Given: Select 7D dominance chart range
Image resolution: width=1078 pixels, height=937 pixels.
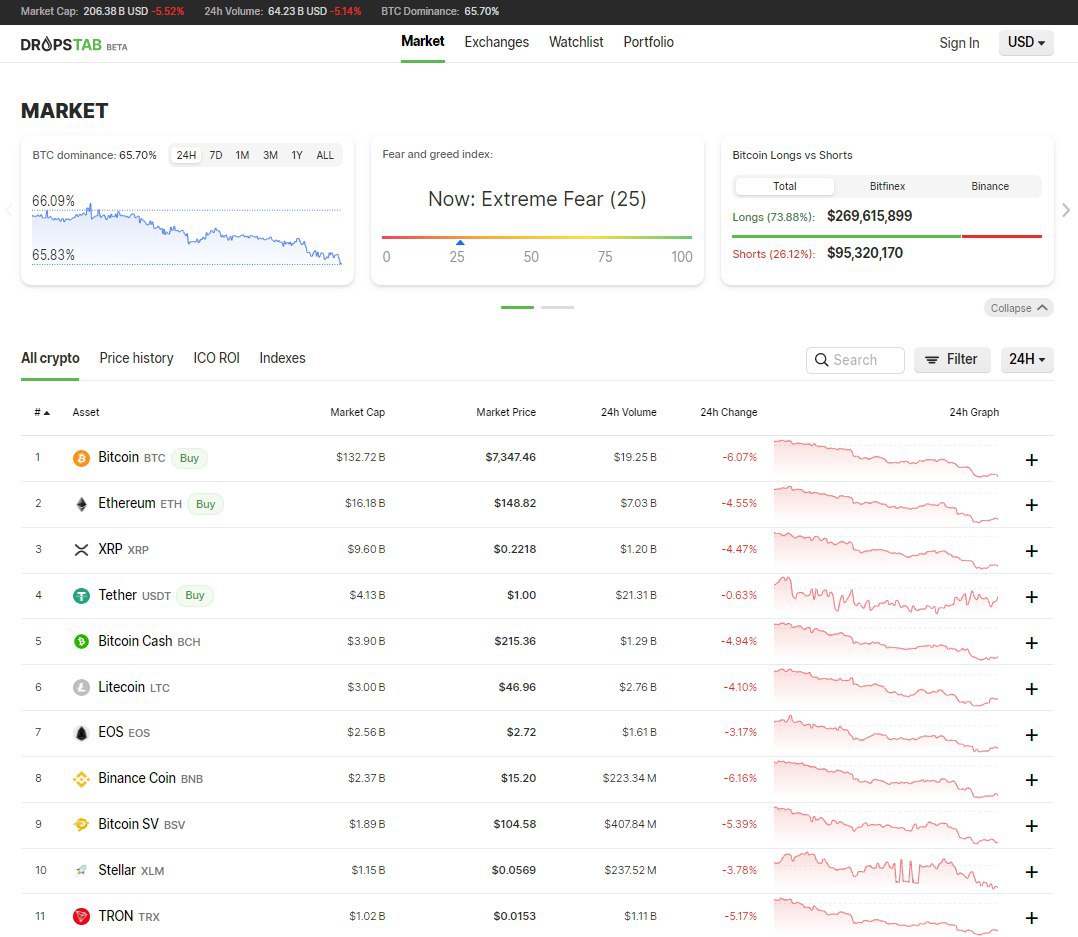Looking at the screenshot, I should (216, 155).
